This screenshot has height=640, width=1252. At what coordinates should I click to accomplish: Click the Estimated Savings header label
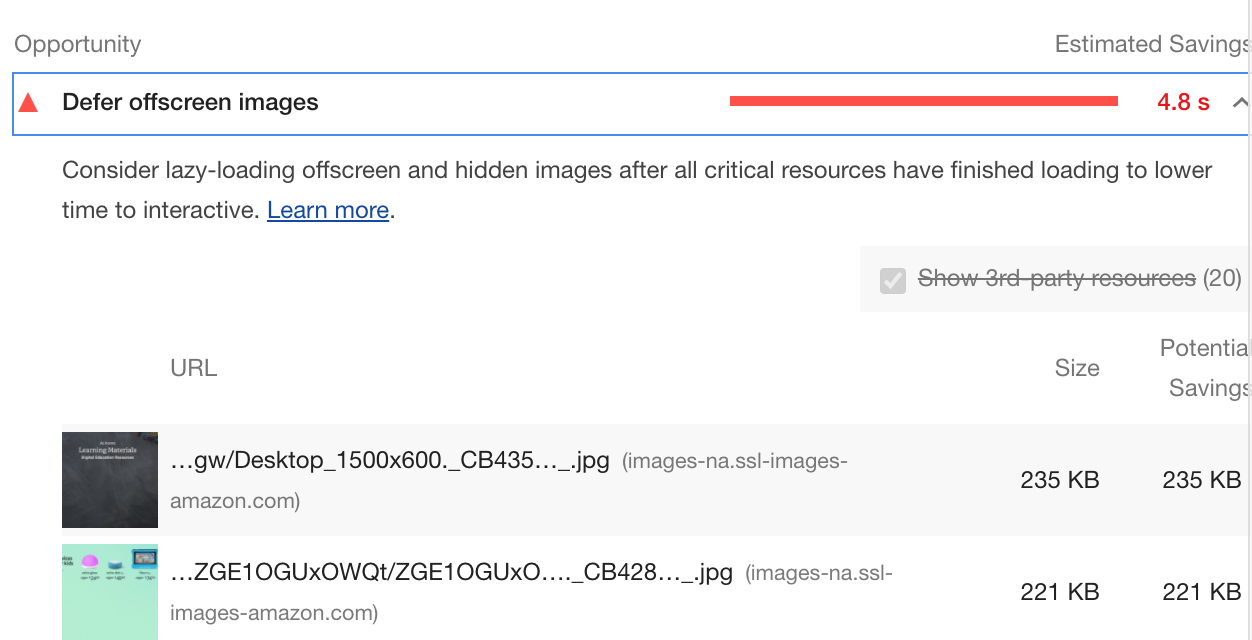click(1153, 44)
